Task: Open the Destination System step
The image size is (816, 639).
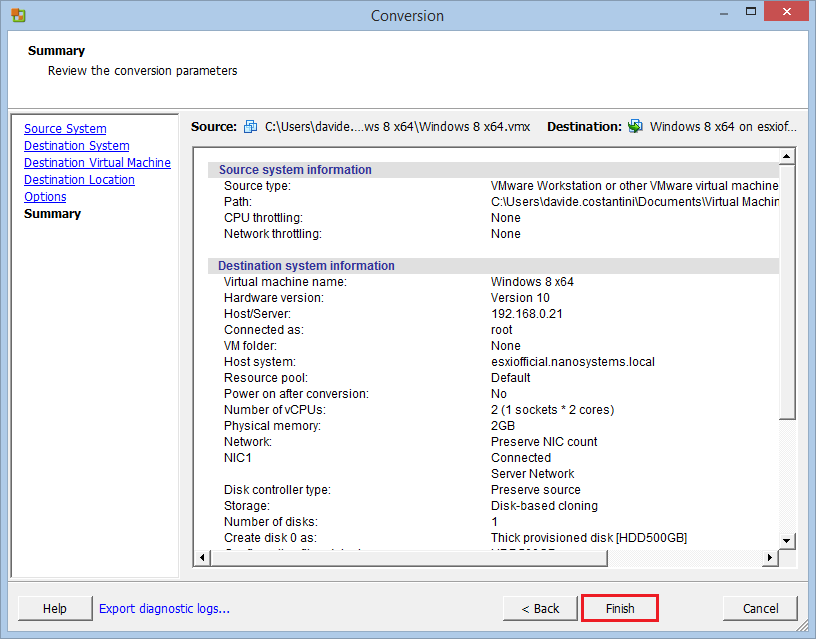Action: pyautogui.click(x=76, y=146)
